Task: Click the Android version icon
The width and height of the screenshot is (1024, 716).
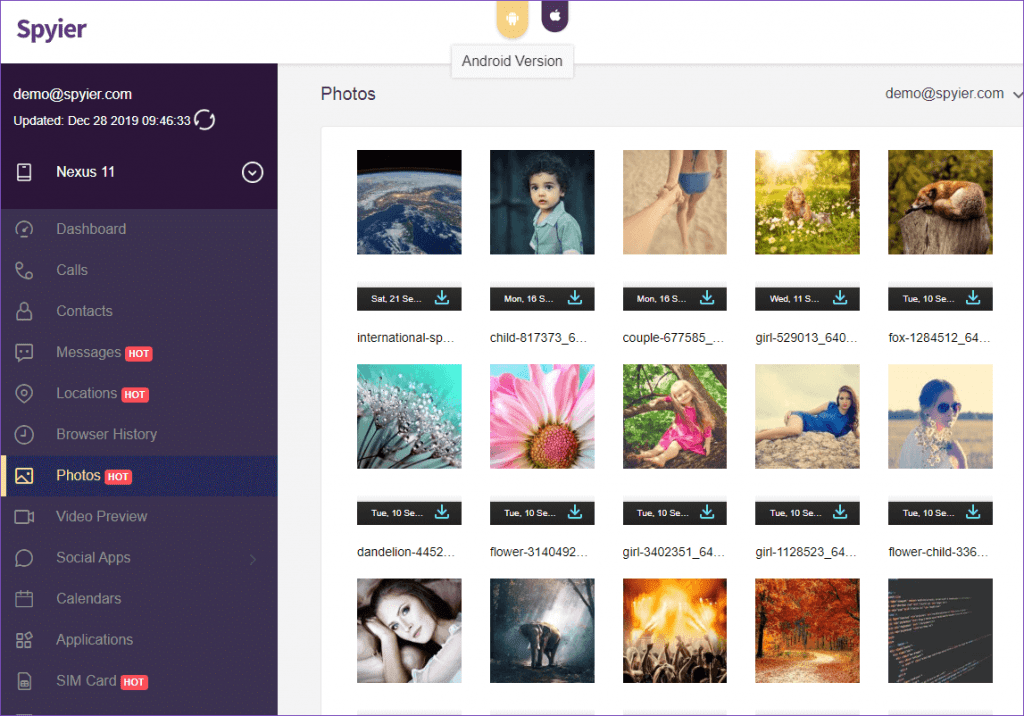Action: point(512,17)
